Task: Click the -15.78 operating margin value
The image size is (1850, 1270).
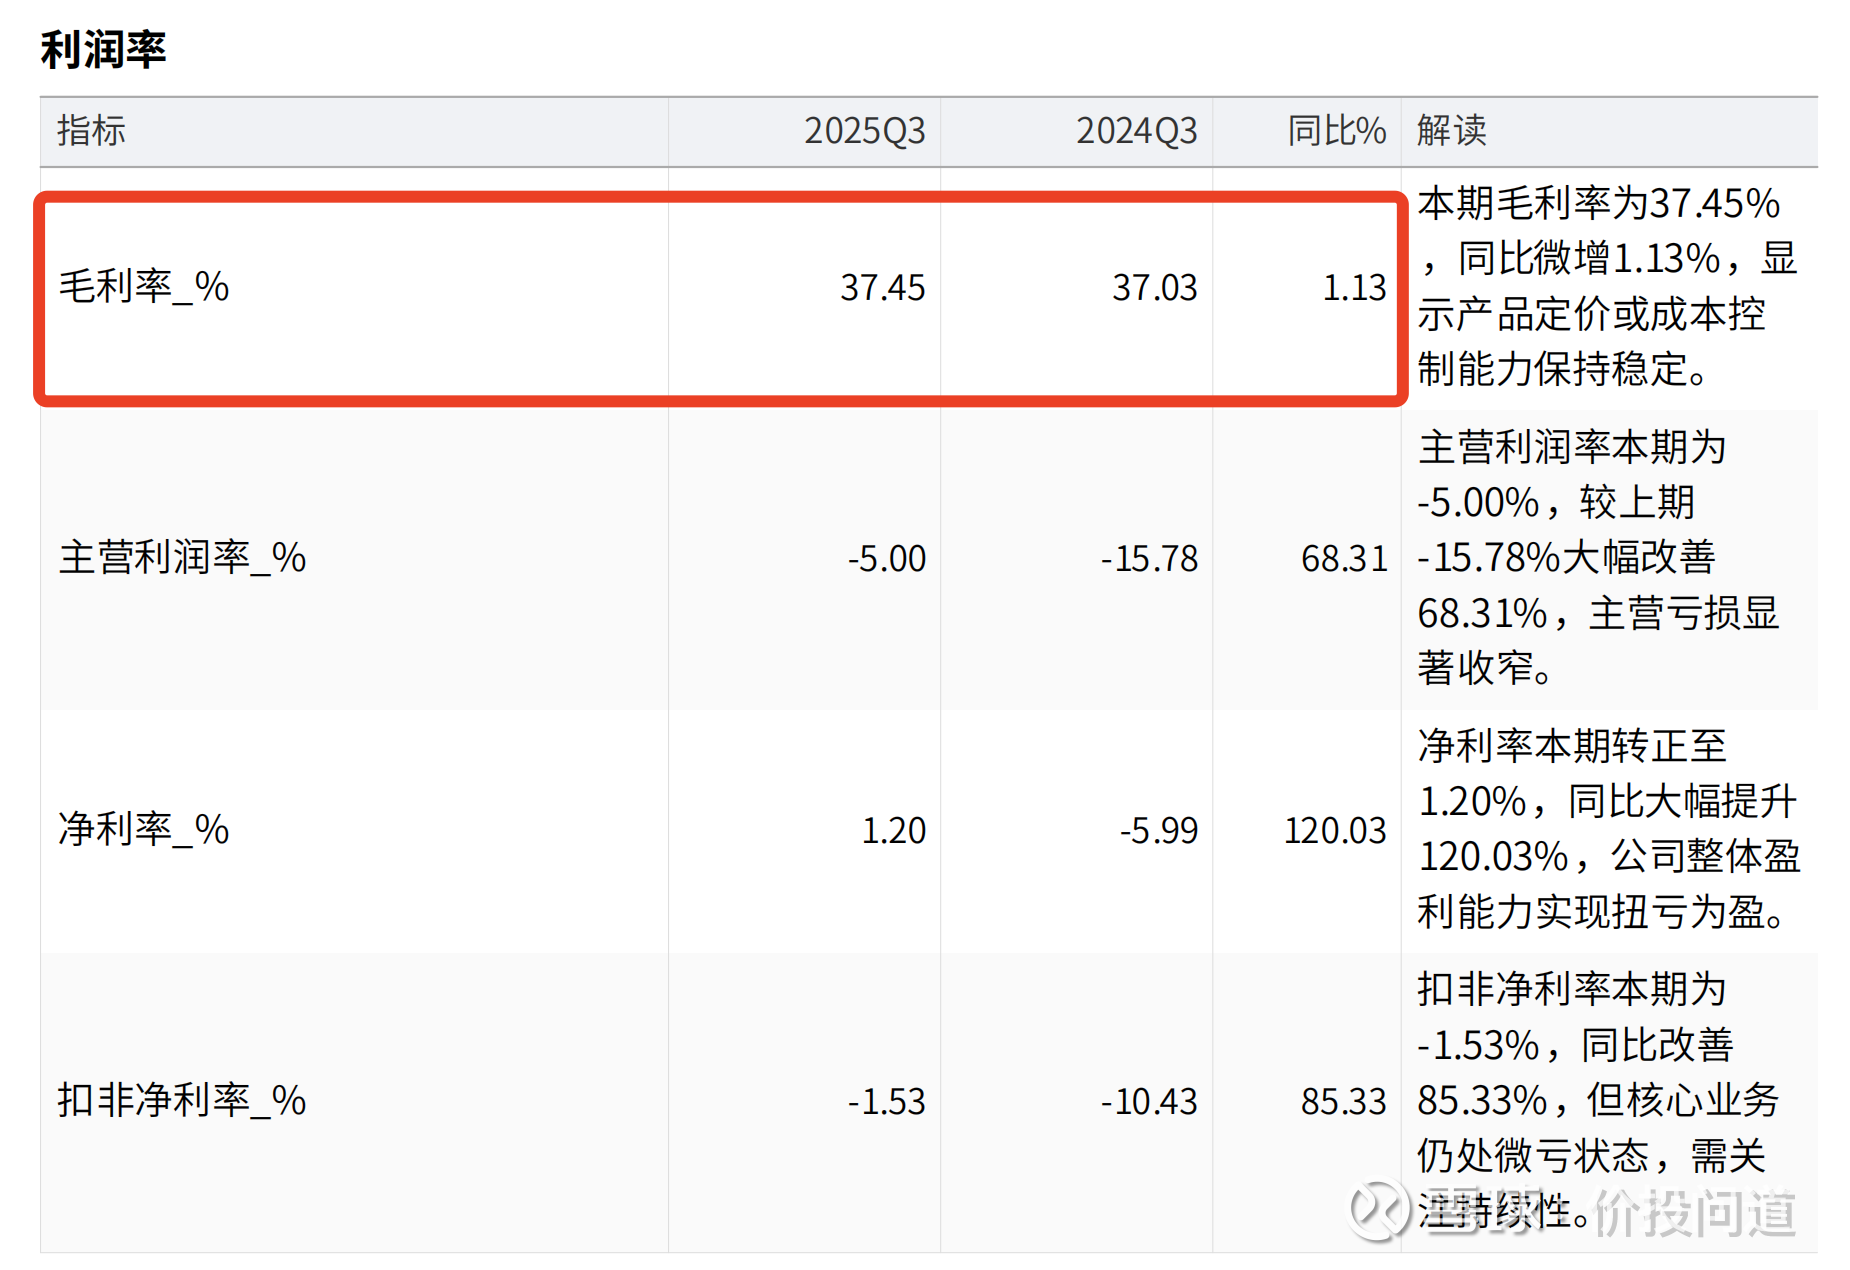Action: [x=1149, y=559]
